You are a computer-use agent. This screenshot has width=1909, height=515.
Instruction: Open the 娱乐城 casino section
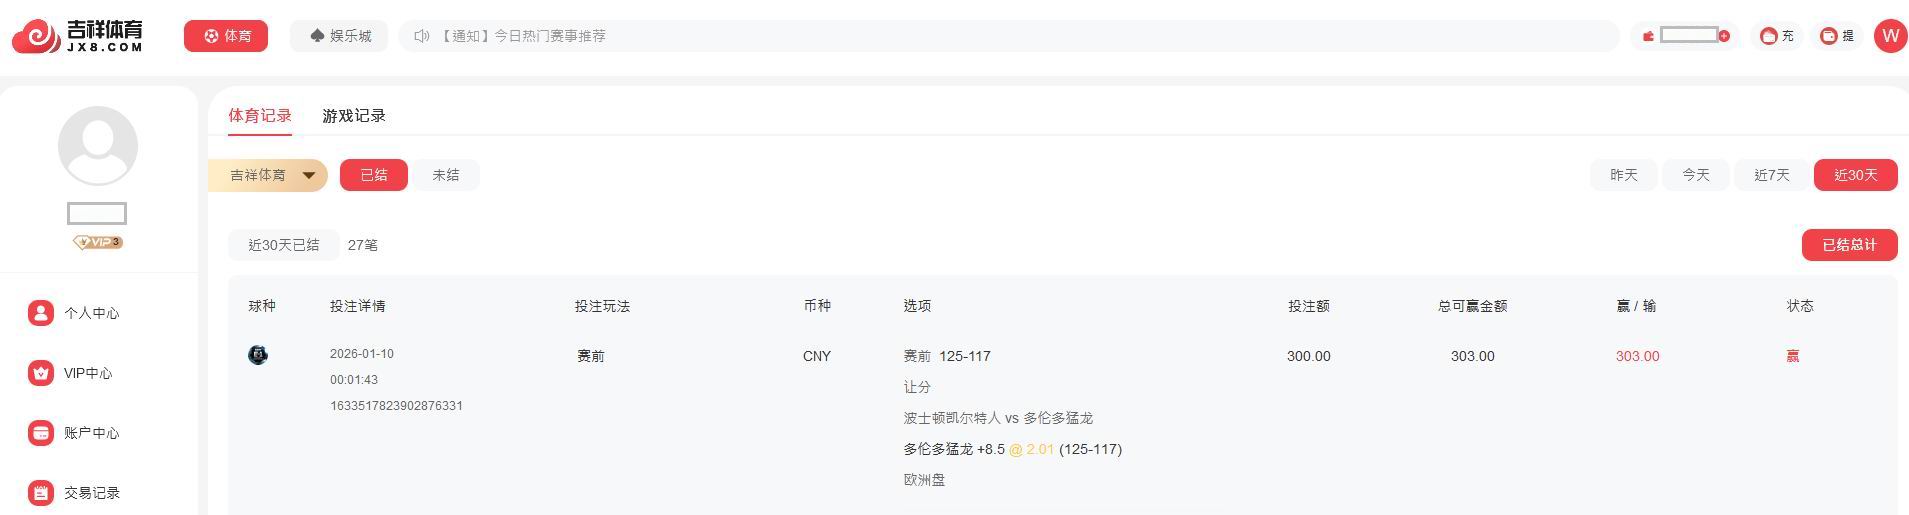pos(340,36)
